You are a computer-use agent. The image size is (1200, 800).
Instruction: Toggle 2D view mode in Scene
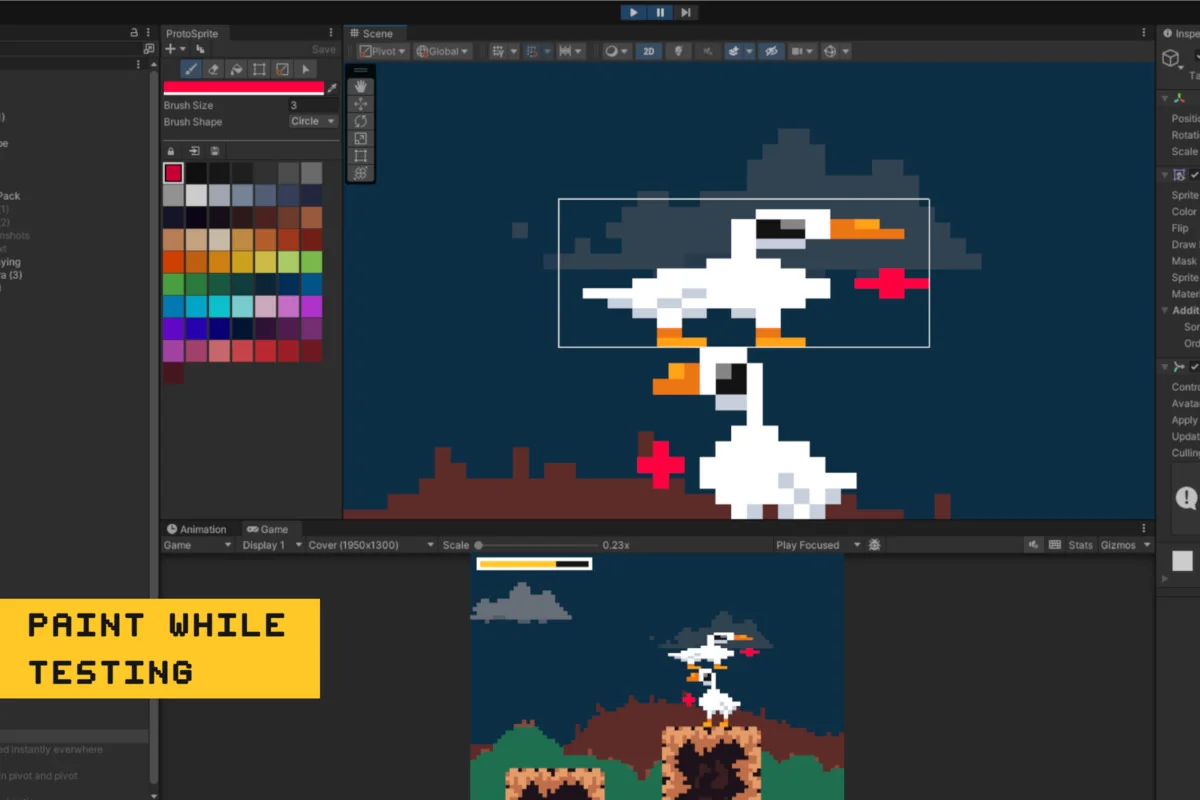point(649,51)
